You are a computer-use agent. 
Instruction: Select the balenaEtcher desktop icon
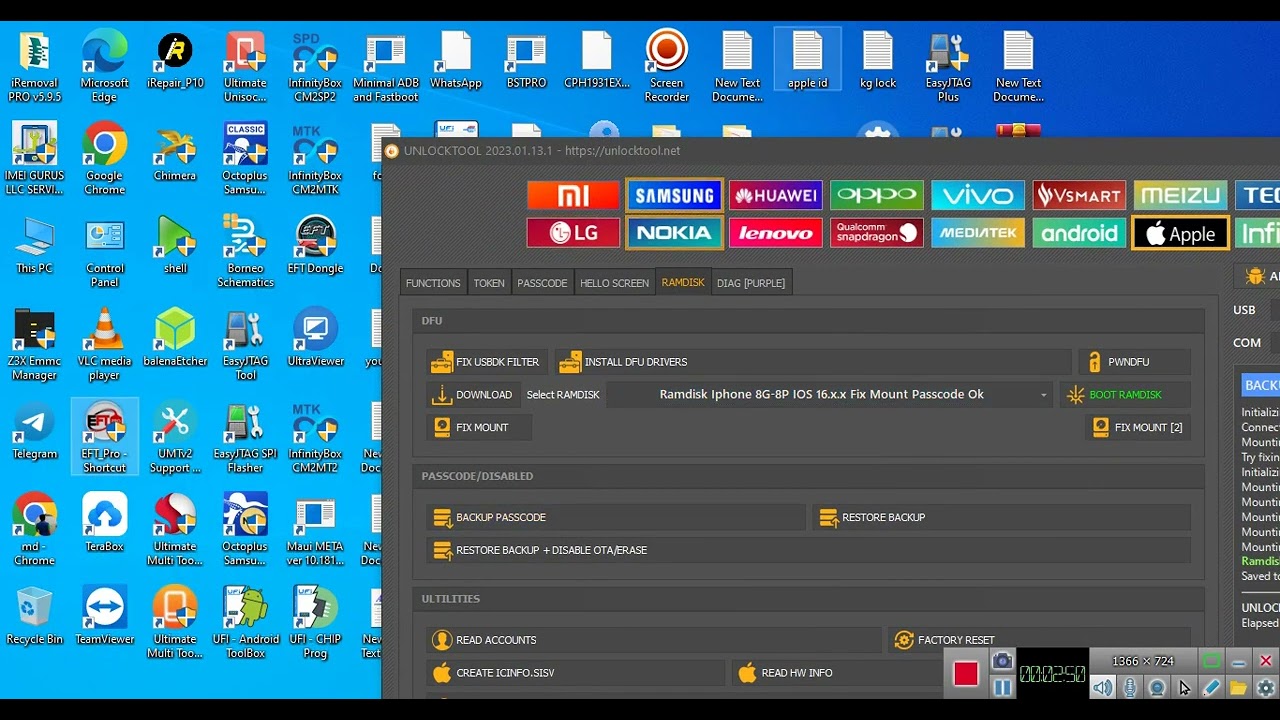pyautogui.click(x=175, y=338)
